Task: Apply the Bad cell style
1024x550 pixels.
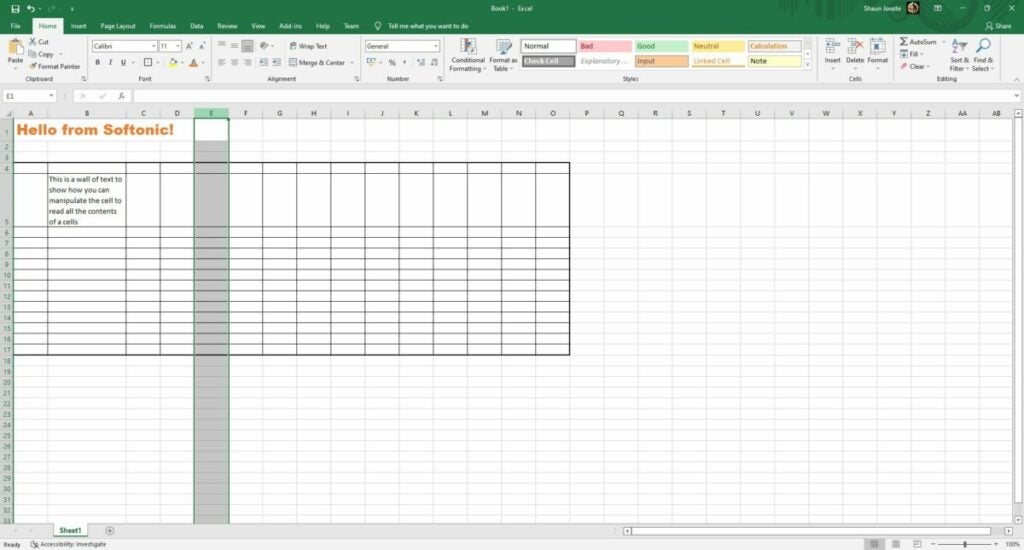Action: click(605, 46)
